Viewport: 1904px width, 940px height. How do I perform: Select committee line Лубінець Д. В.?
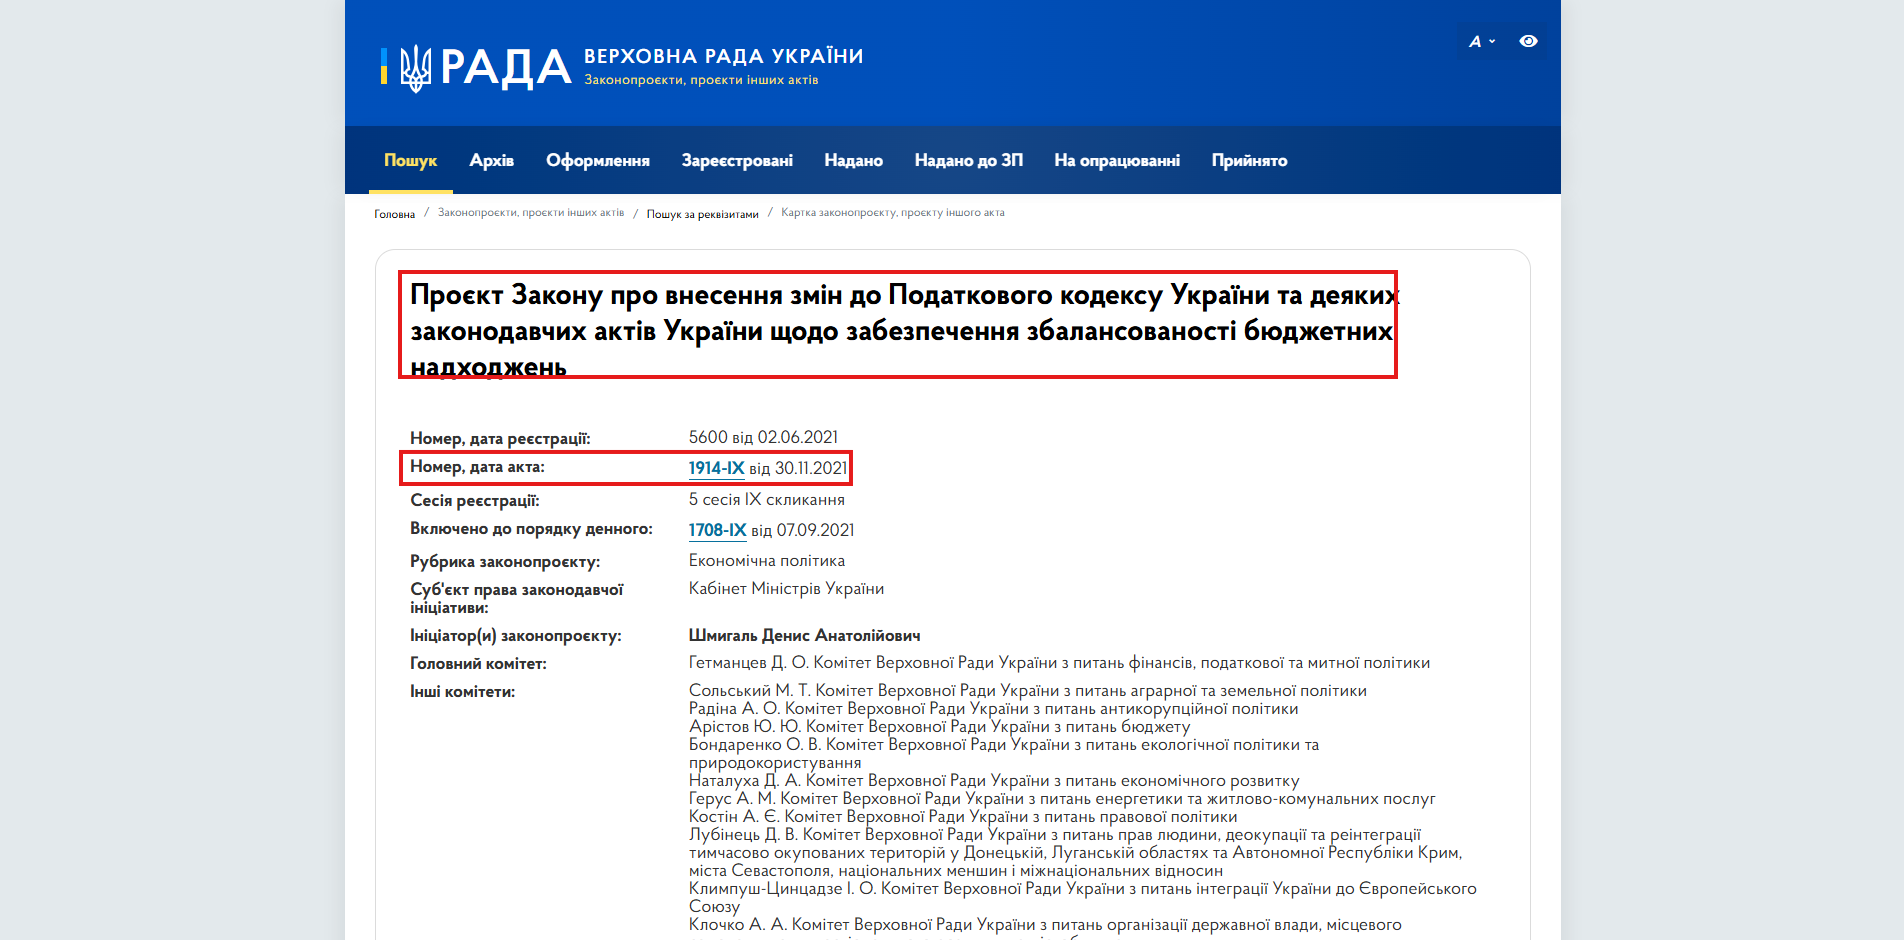pyautogui.click(x=1076, y=852)
